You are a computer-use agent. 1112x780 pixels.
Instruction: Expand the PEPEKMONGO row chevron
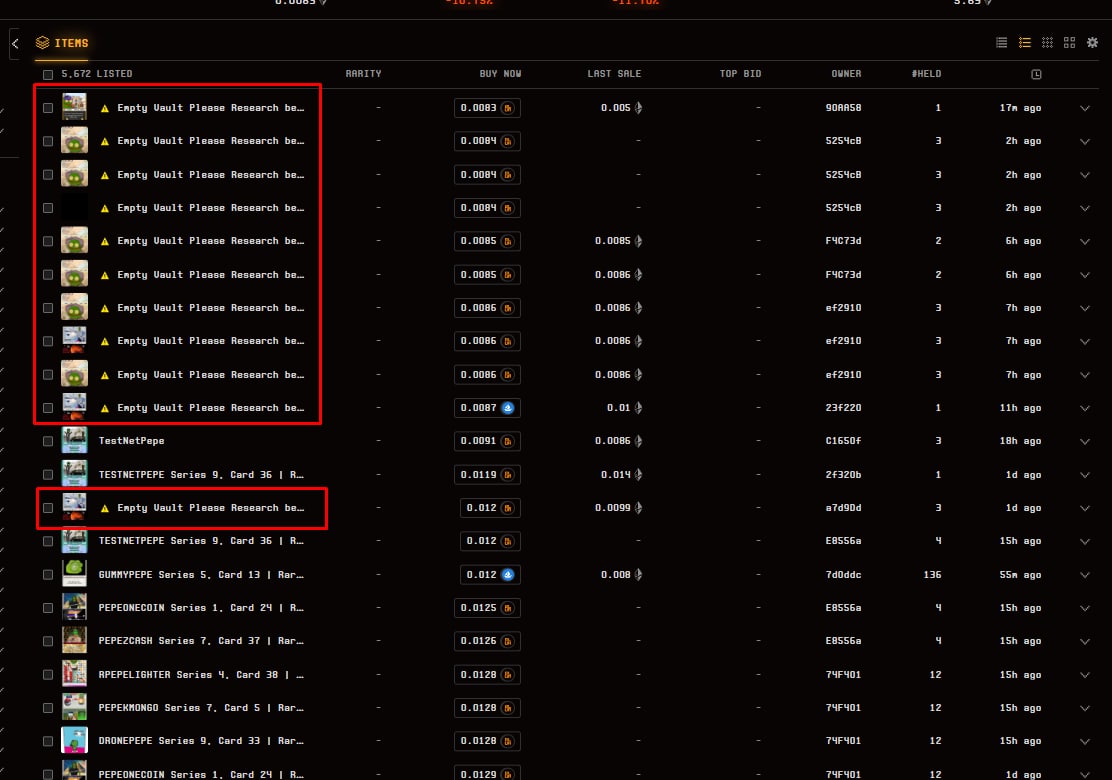pos(1084,708)
